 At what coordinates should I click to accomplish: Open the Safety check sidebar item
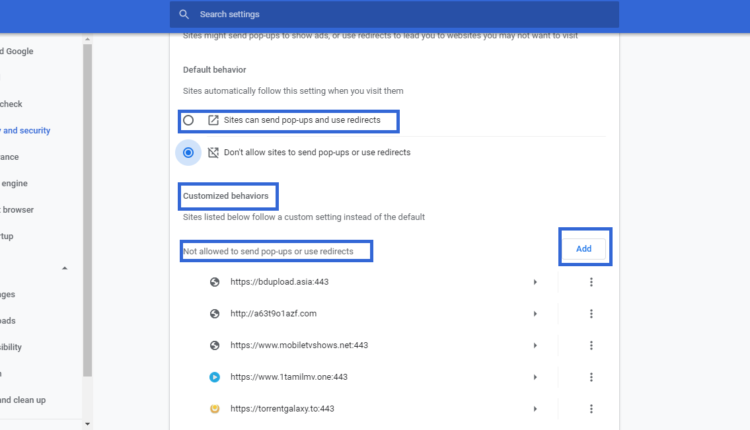[x=11, y=104]
